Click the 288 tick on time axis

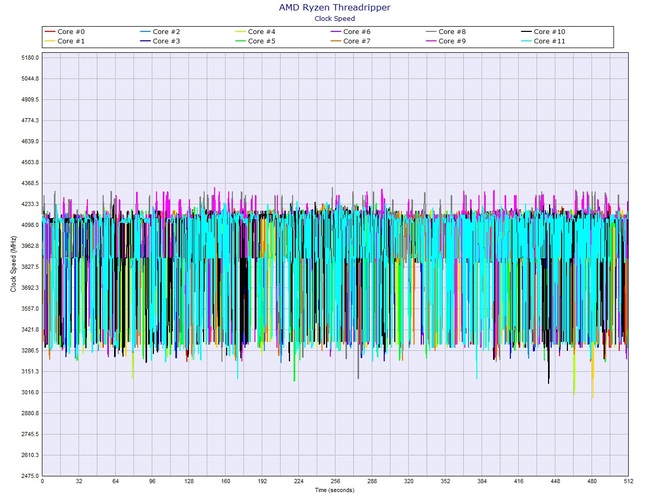(372, 481)
